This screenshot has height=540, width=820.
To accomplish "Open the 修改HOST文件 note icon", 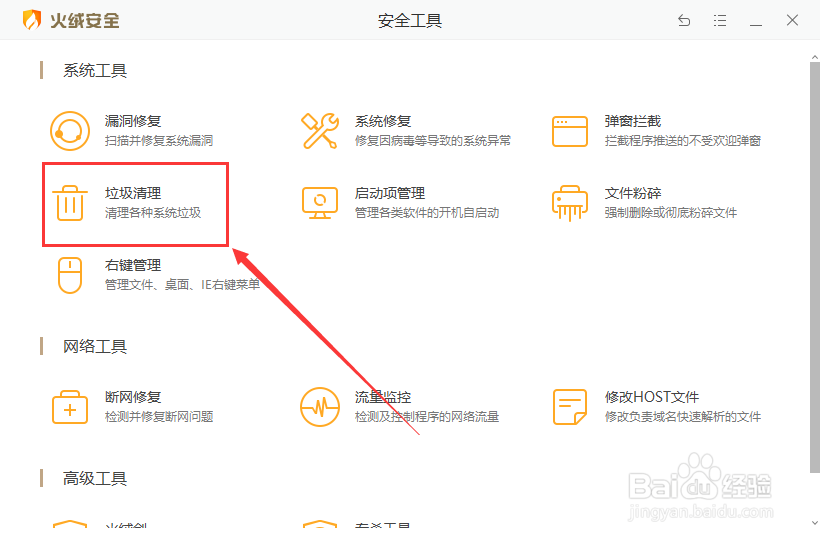I will (570, 407).
